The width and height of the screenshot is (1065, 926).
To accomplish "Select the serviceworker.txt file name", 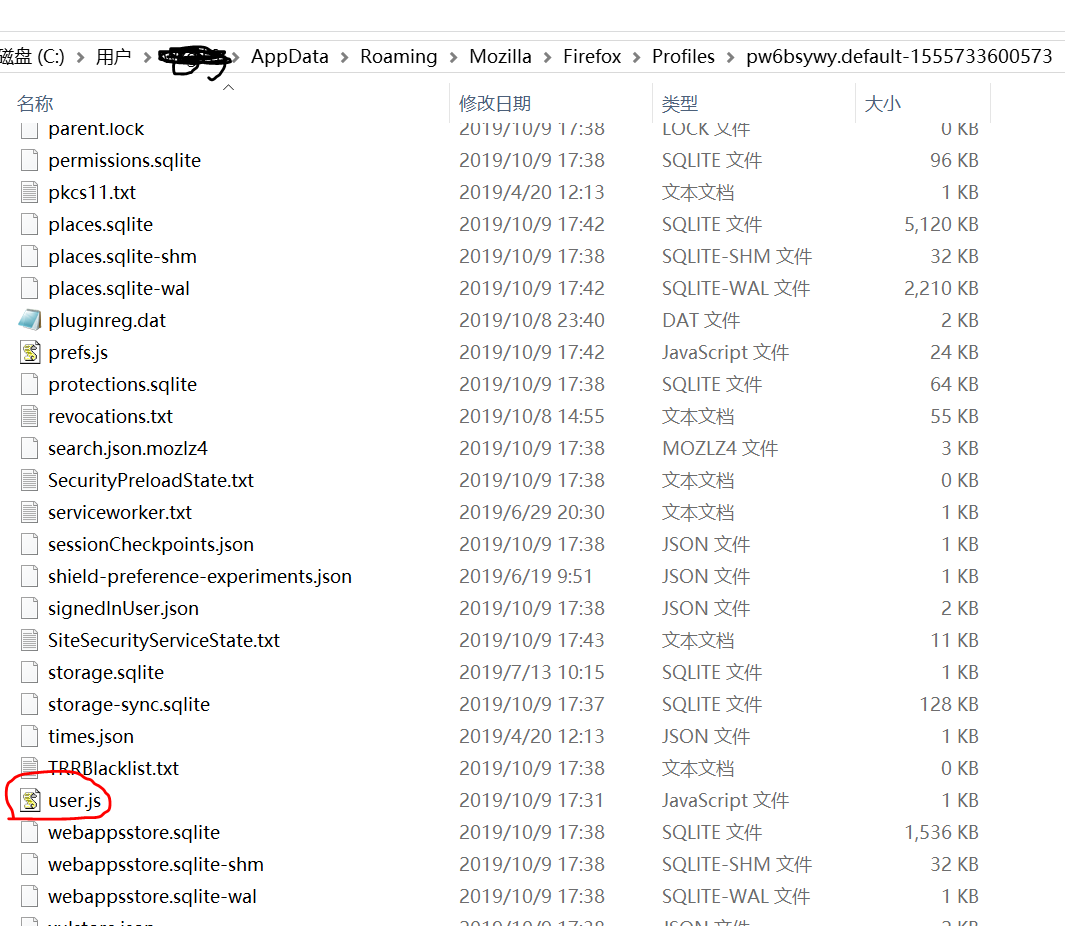I will pos(120,512).
